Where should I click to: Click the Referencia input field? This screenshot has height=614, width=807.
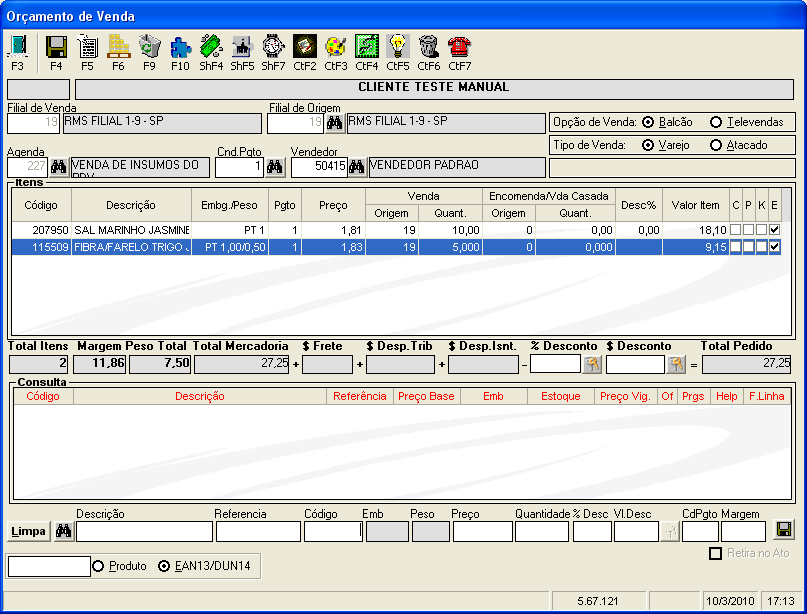(x=258, y=532)
